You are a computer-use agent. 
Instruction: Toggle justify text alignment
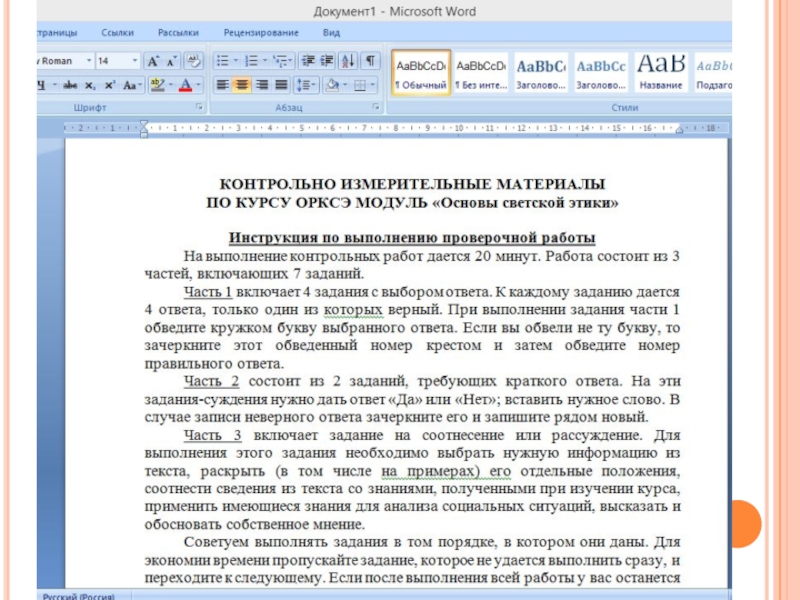(281, 85)
